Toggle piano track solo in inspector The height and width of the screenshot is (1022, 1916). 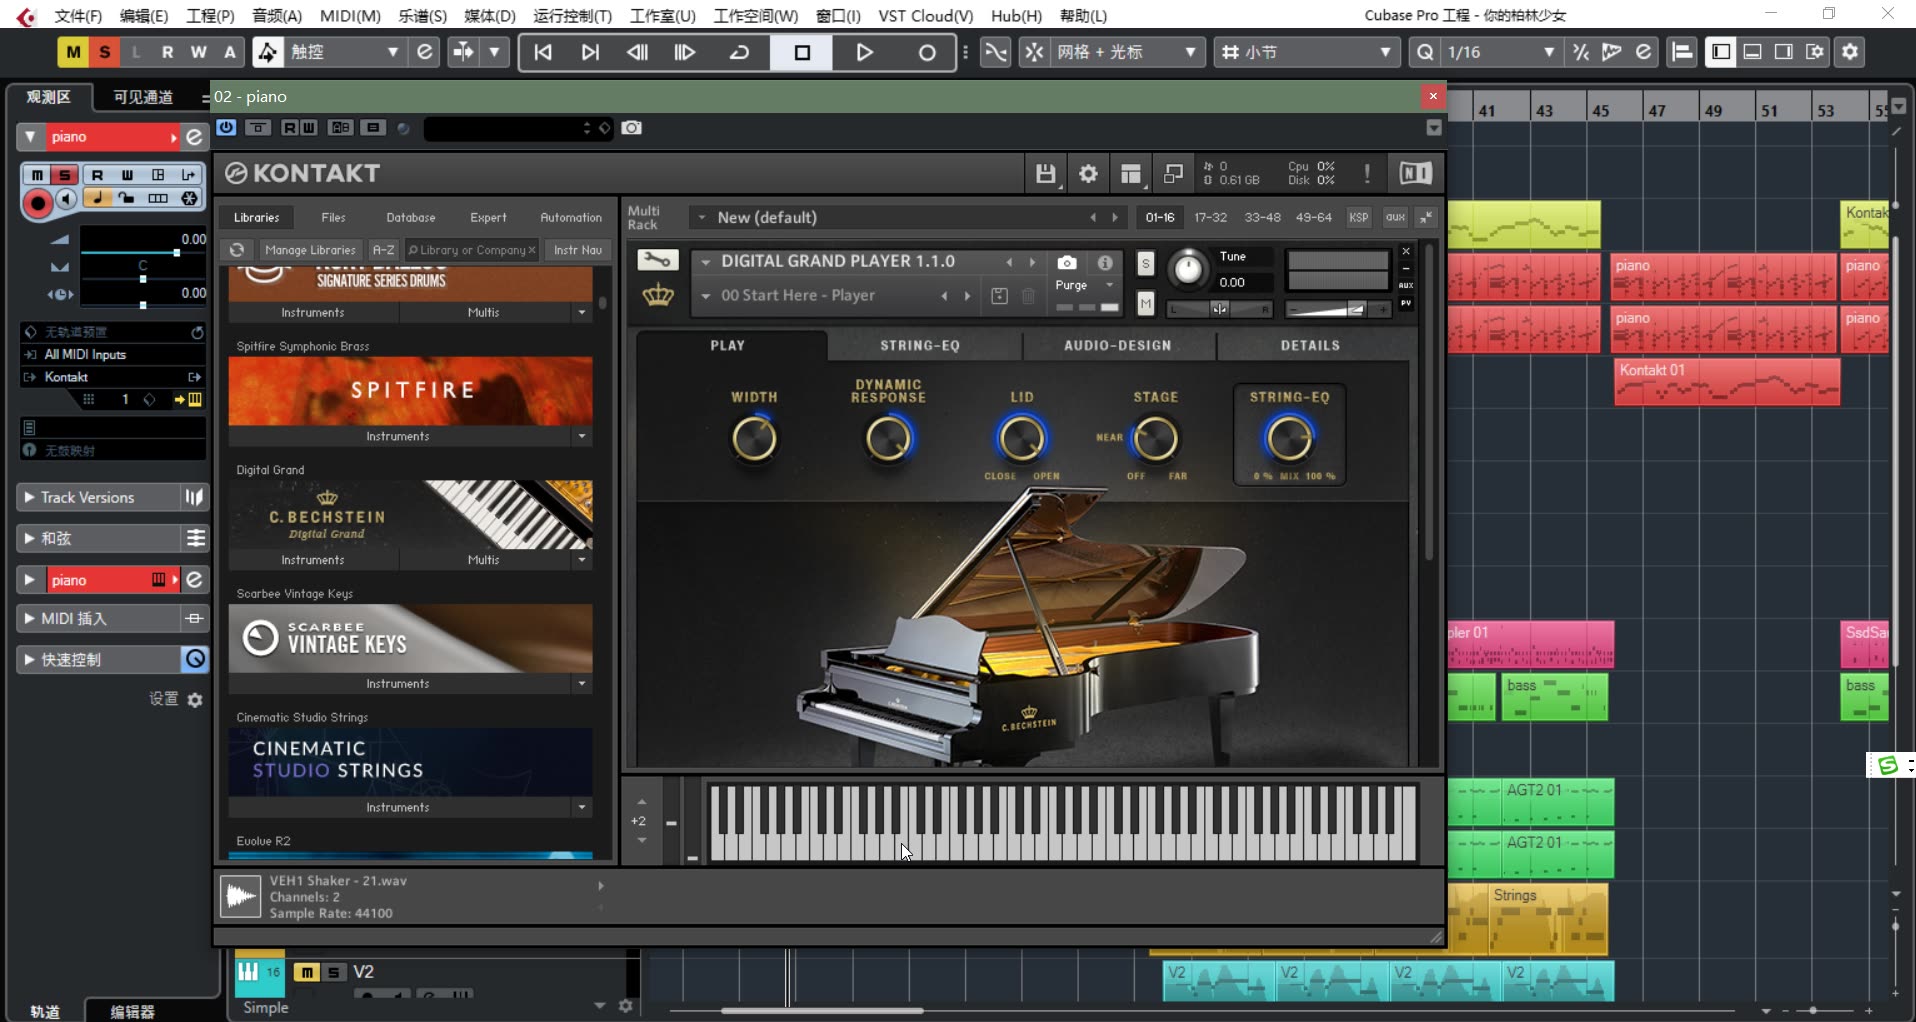coord(65,175)
